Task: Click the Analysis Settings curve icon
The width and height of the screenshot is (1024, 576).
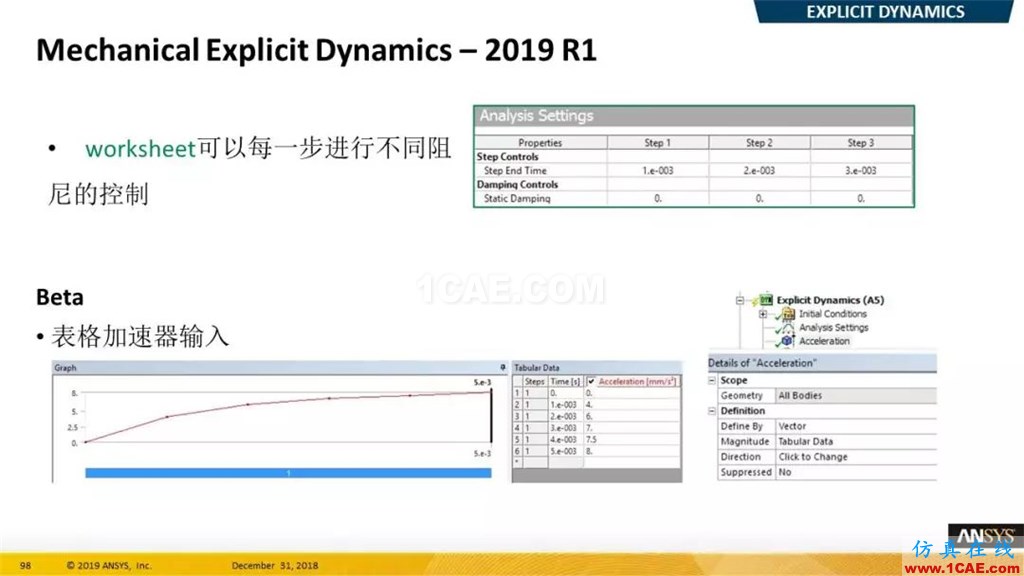Action: pyautogui.click(x=788, y=328)
